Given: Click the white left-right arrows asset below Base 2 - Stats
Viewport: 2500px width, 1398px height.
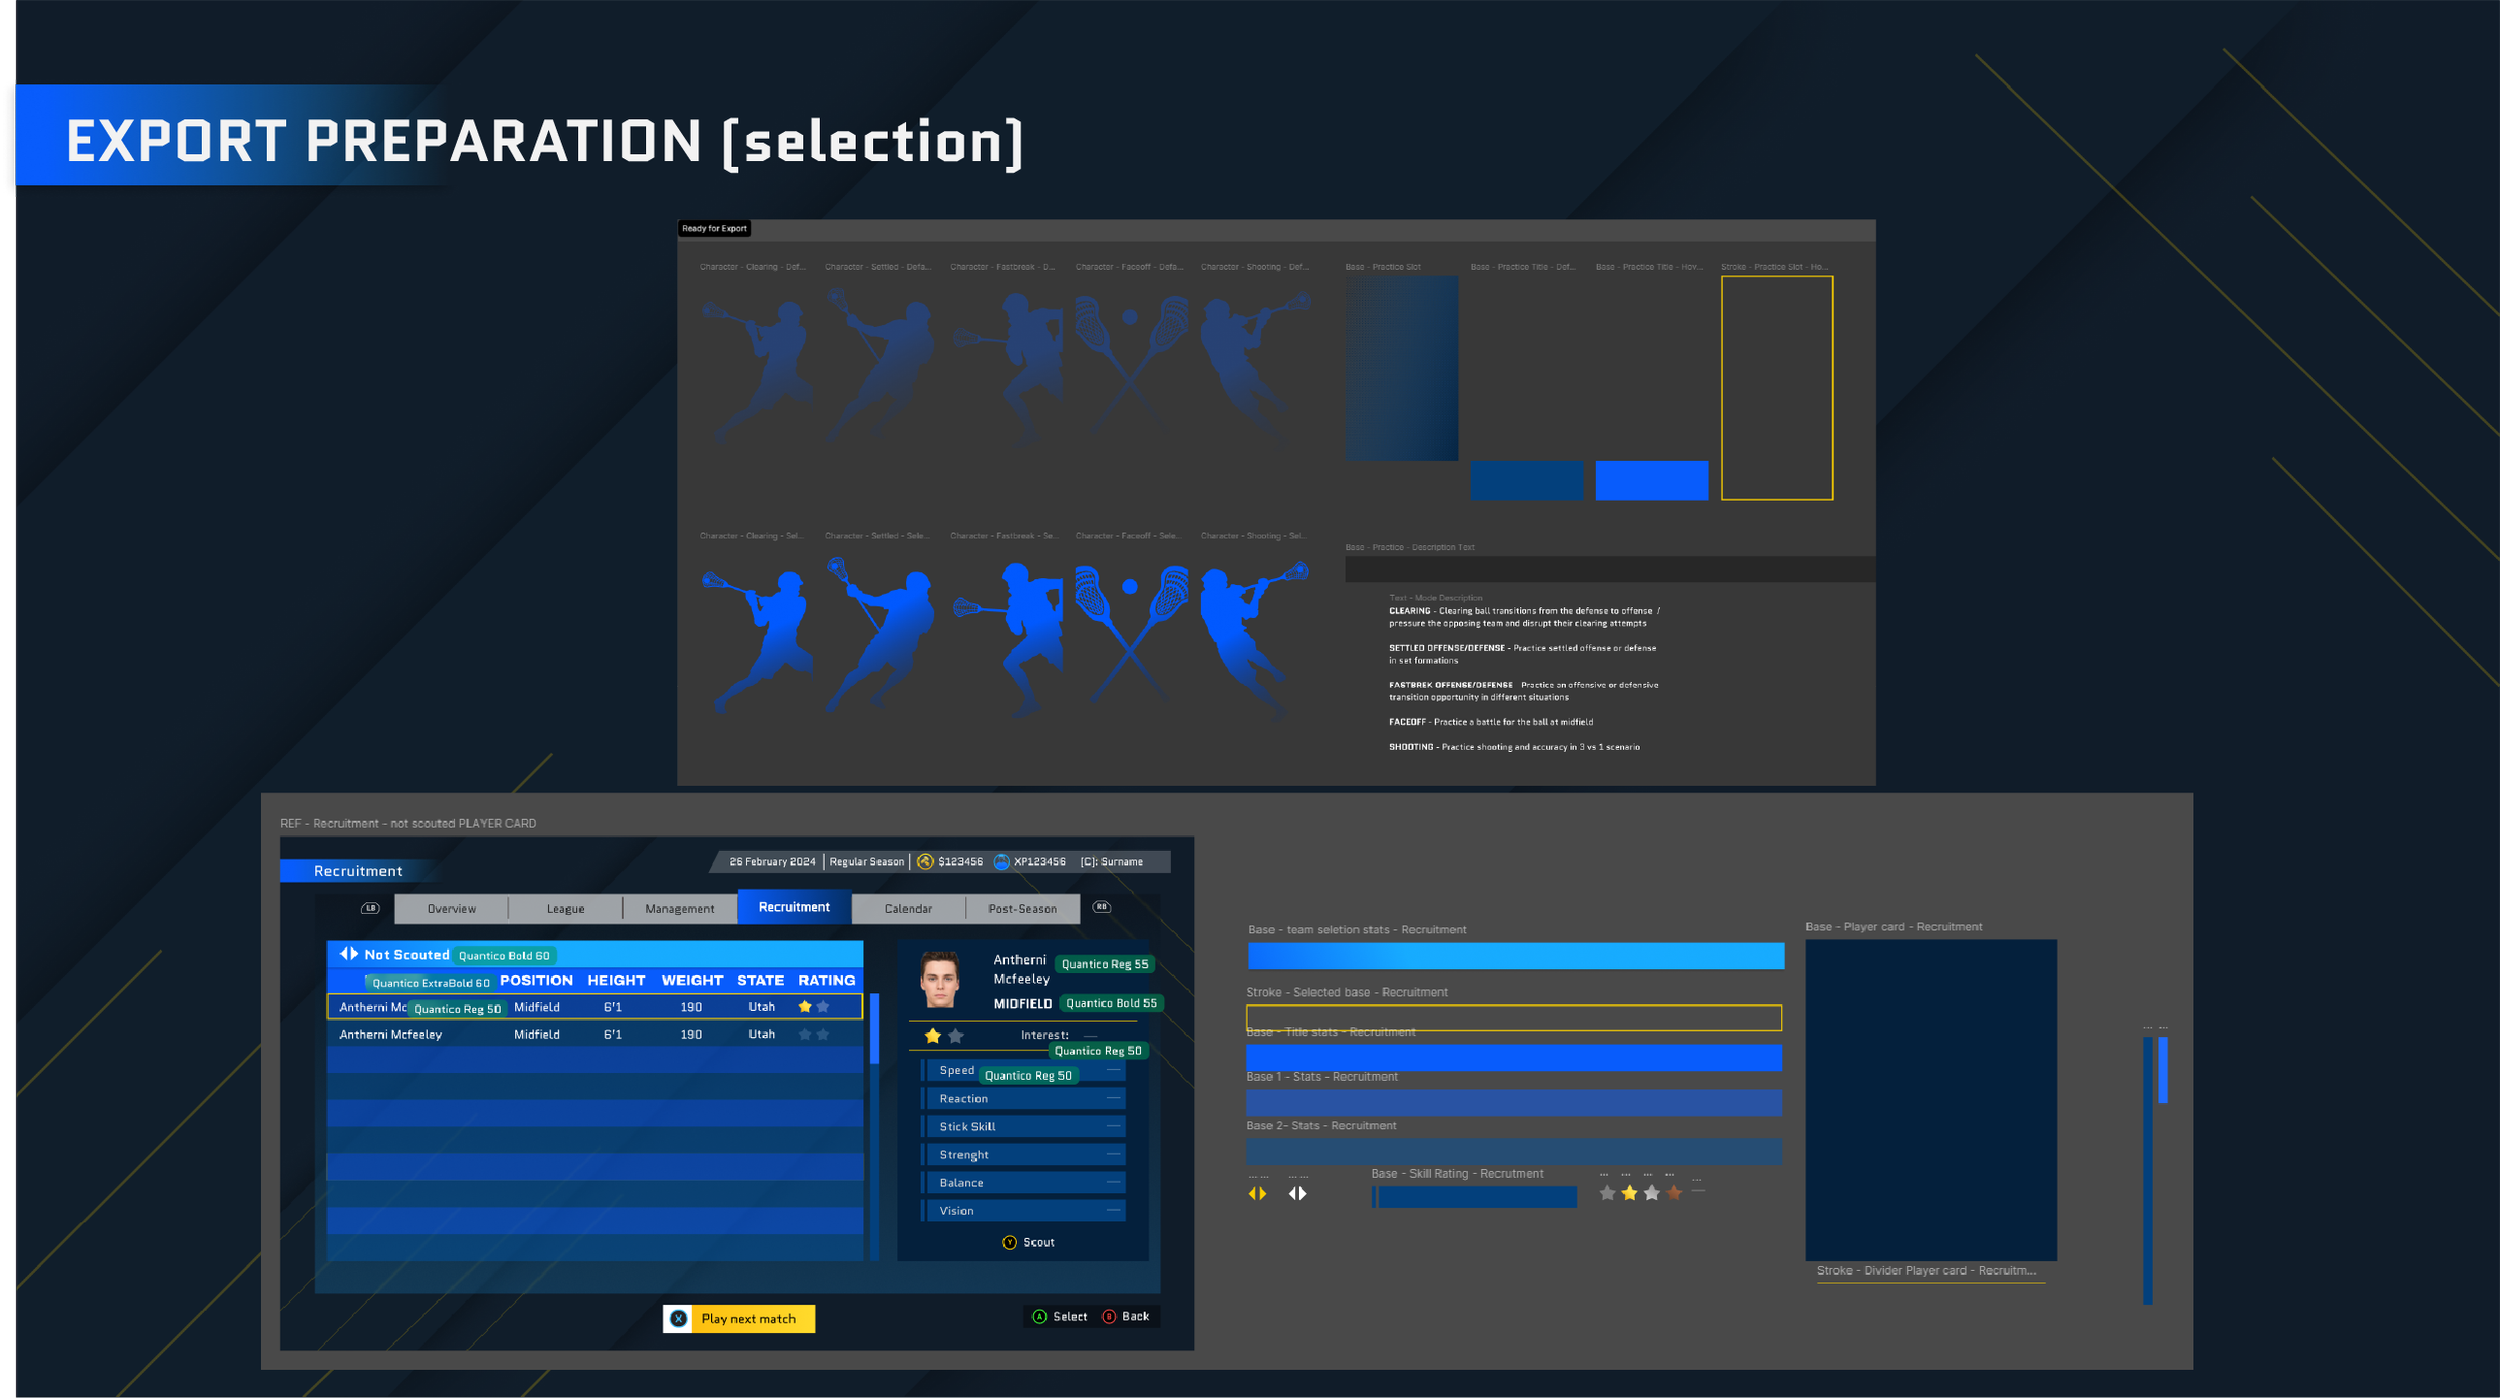Looking at the screenshot, I should point(1297,1193).
